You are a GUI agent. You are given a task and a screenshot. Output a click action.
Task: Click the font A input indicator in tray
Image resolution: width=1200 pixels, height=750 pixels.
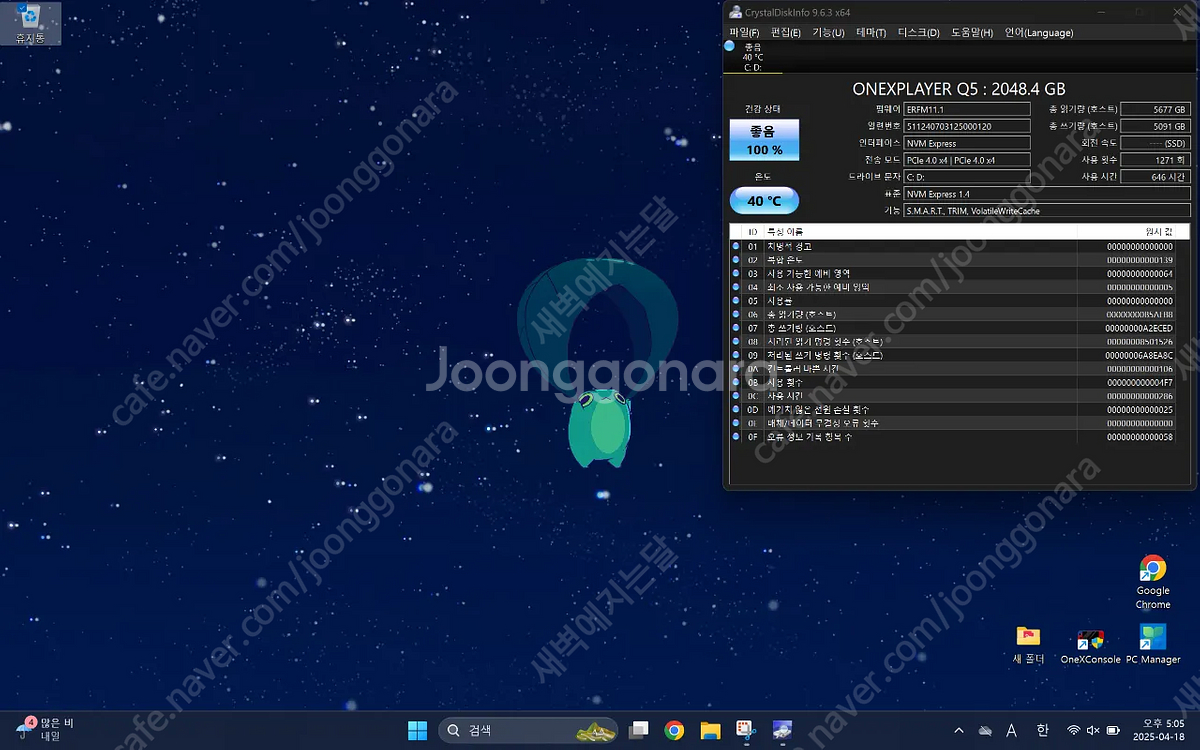click(1011, 731)
